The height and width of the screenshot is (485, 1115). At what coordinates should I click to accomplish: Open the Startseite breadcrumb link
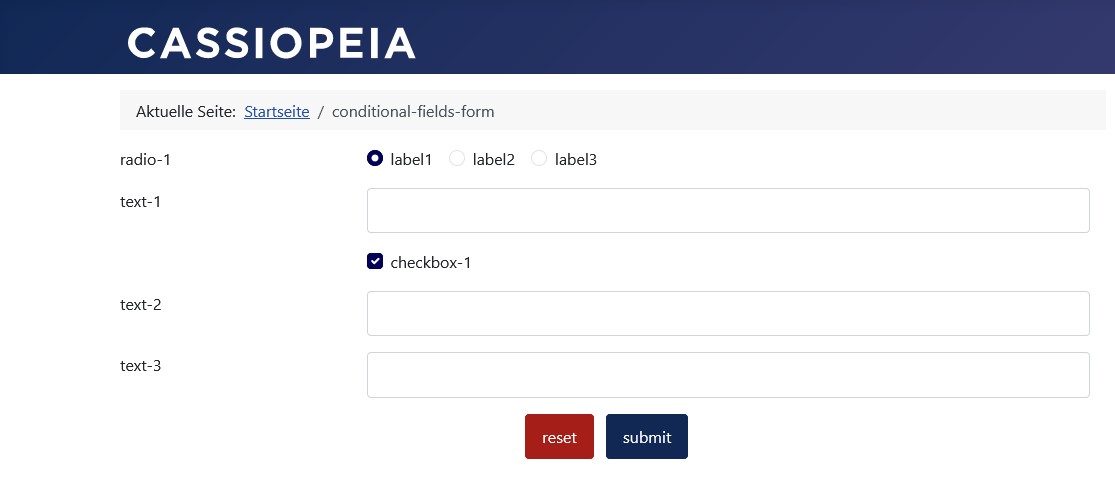[277, 111]
